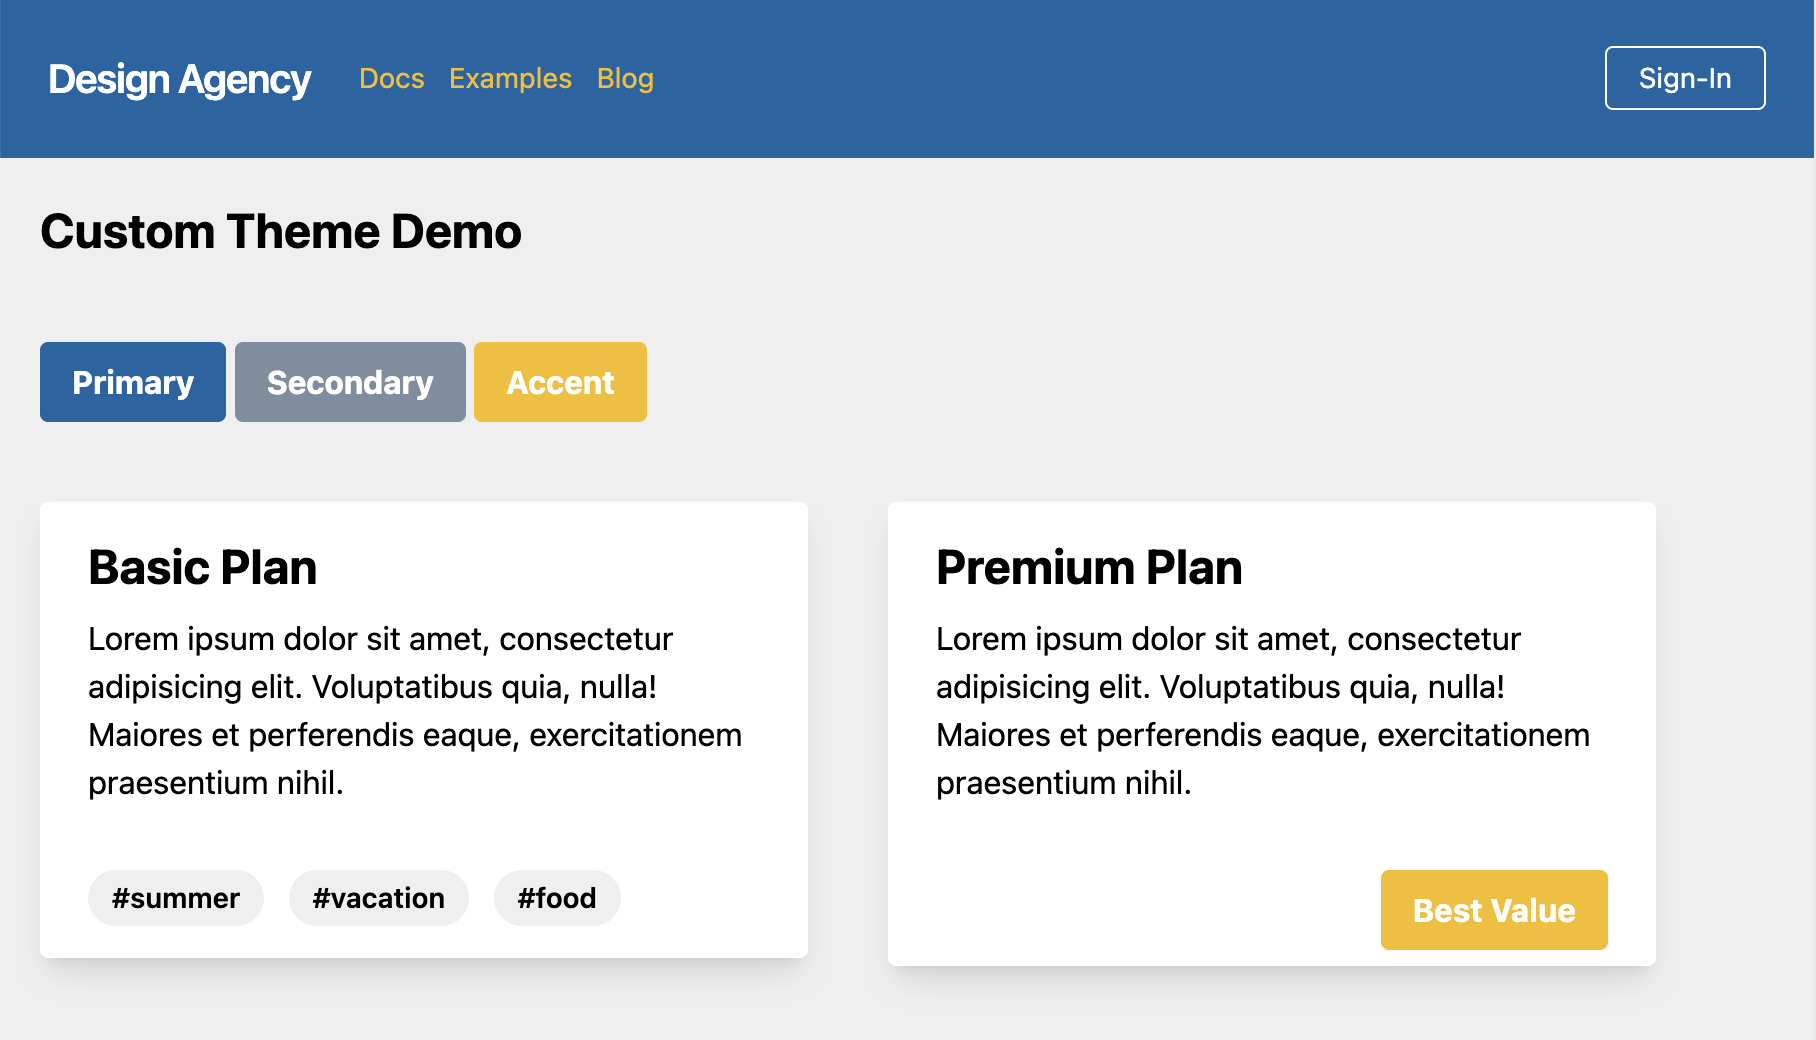Go to the Examples nav item
Screen dimensions: 1816x1040
click(x=510, y=79)
